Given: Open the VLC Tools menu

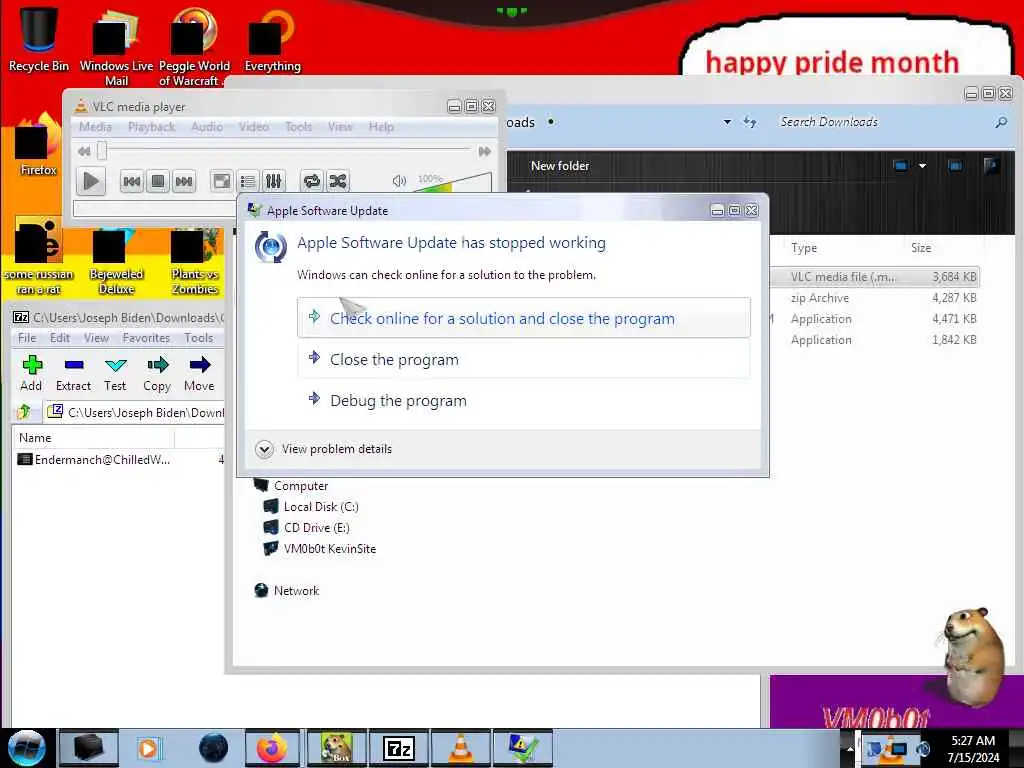Looking at the screenshot, I should (298, 127).
